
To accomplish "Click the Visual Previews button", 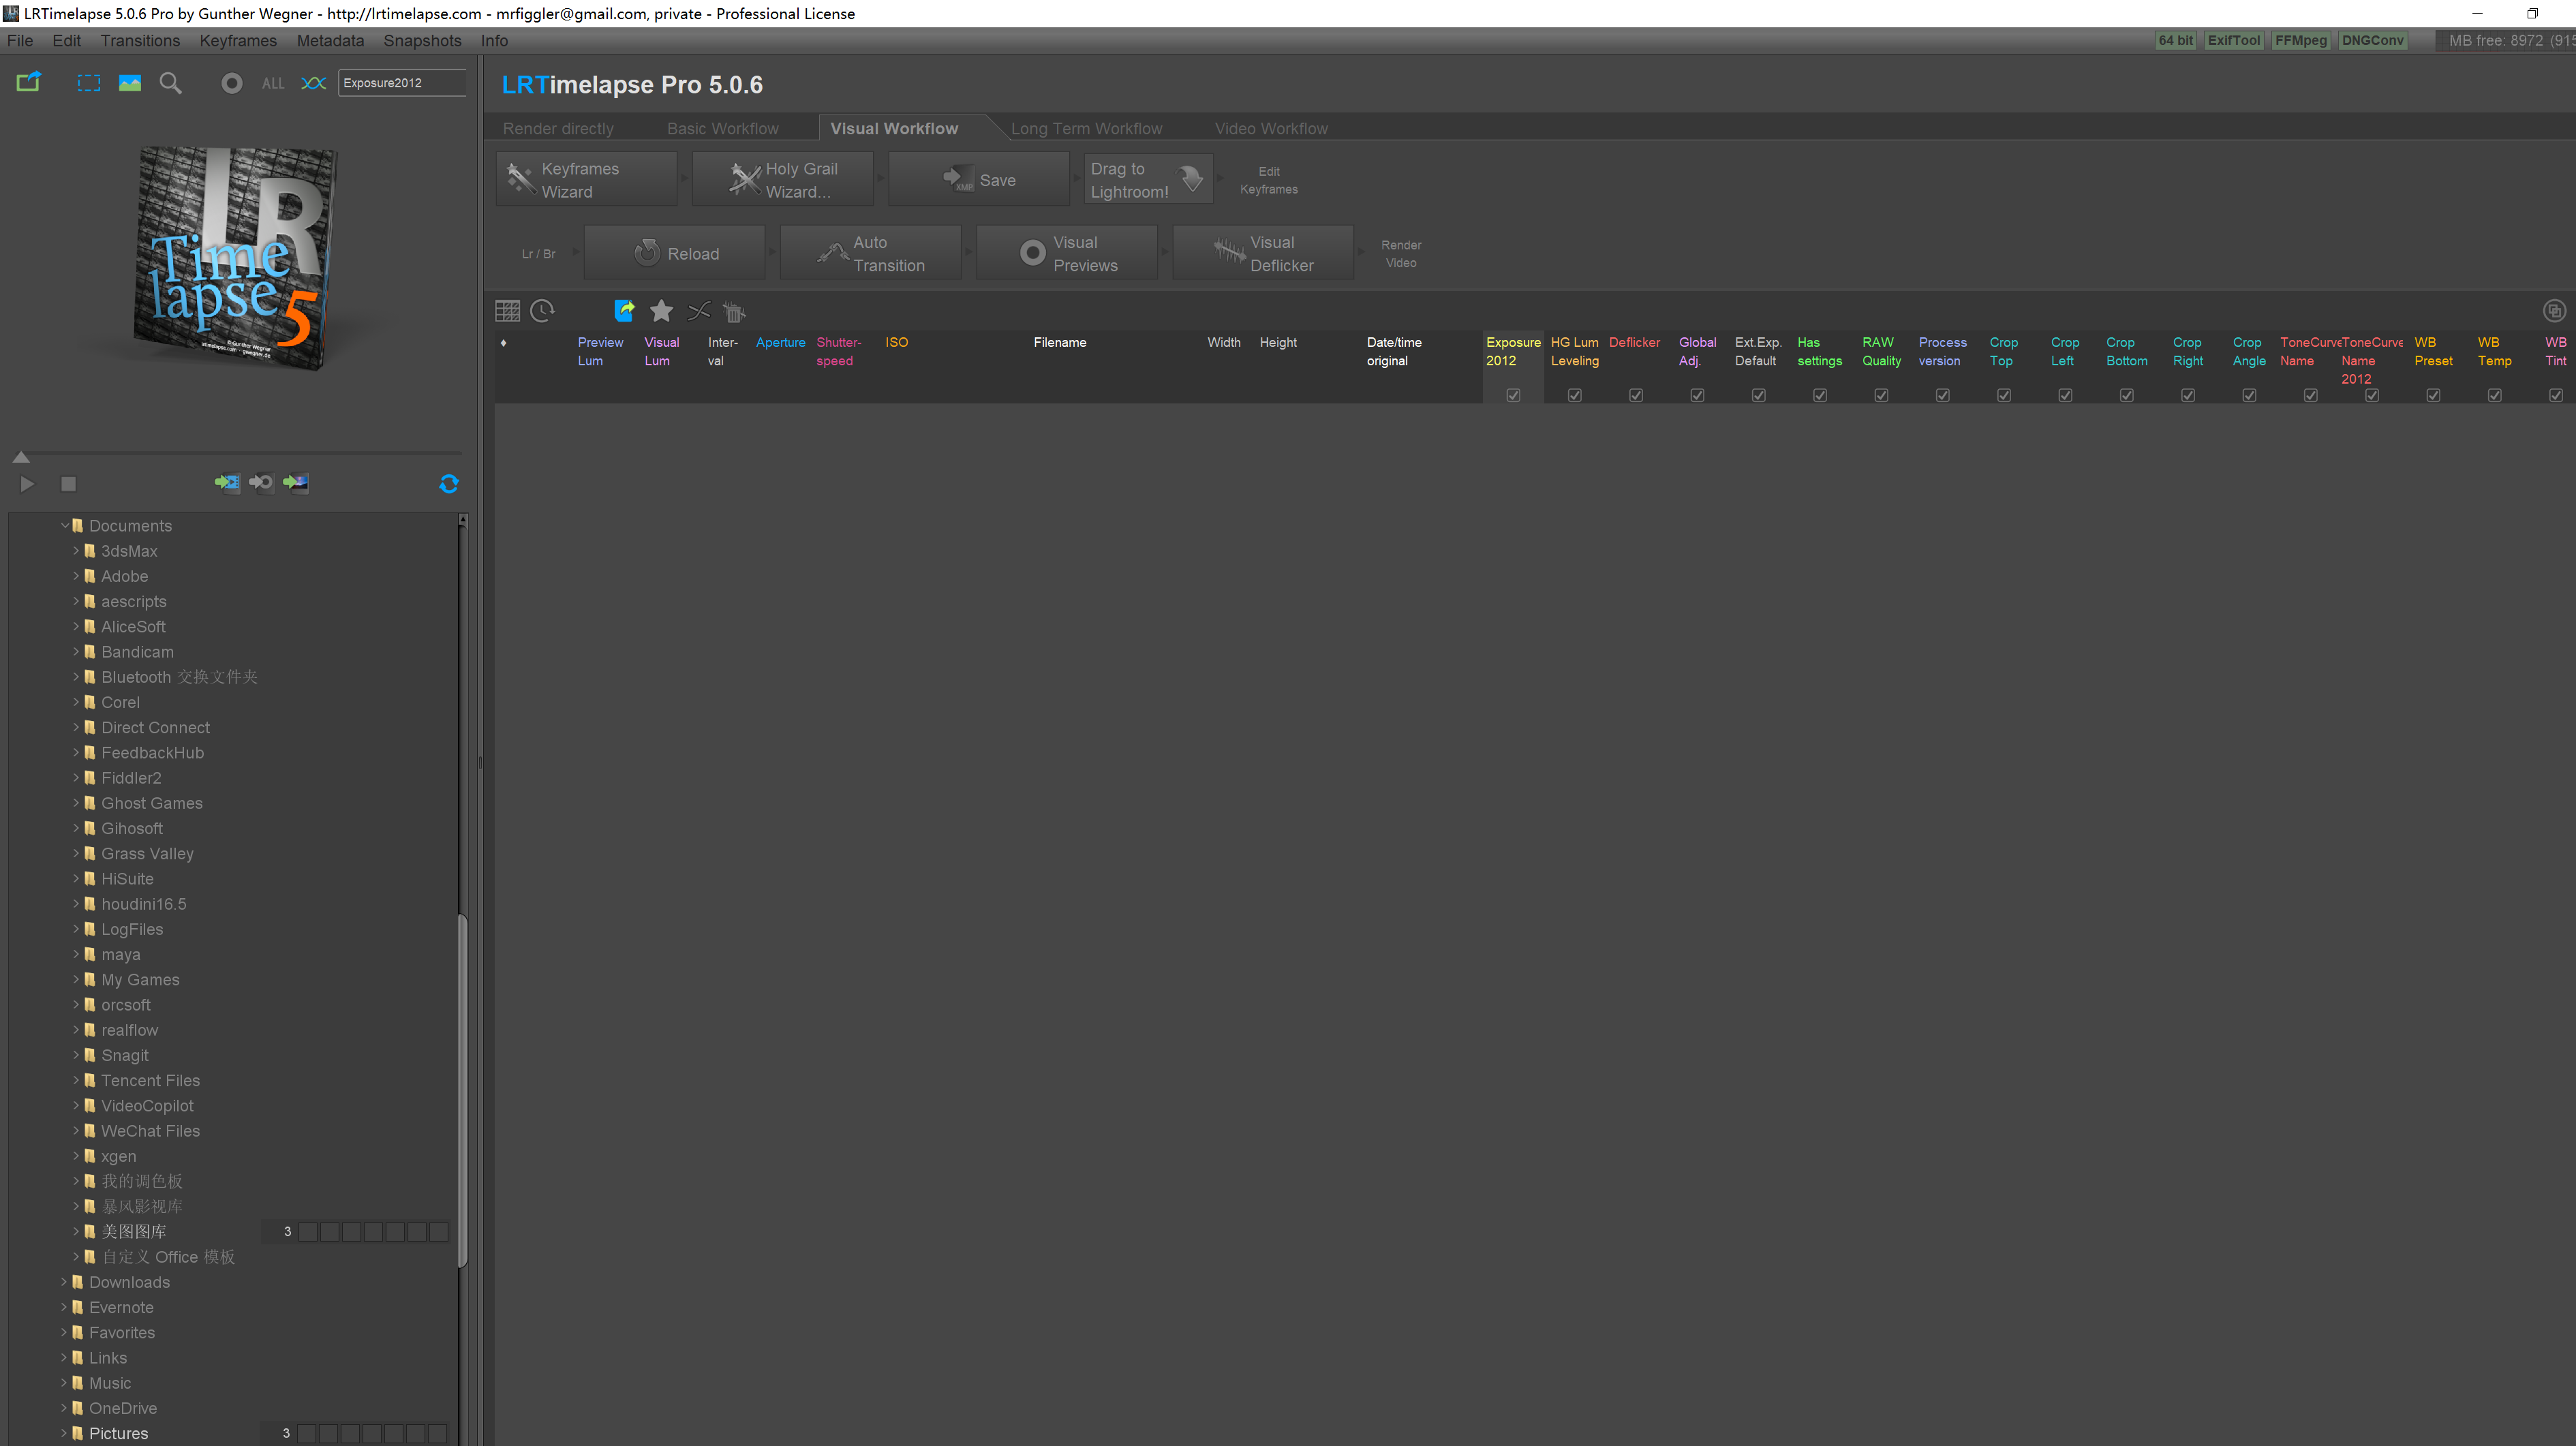I will point(1067,253).
